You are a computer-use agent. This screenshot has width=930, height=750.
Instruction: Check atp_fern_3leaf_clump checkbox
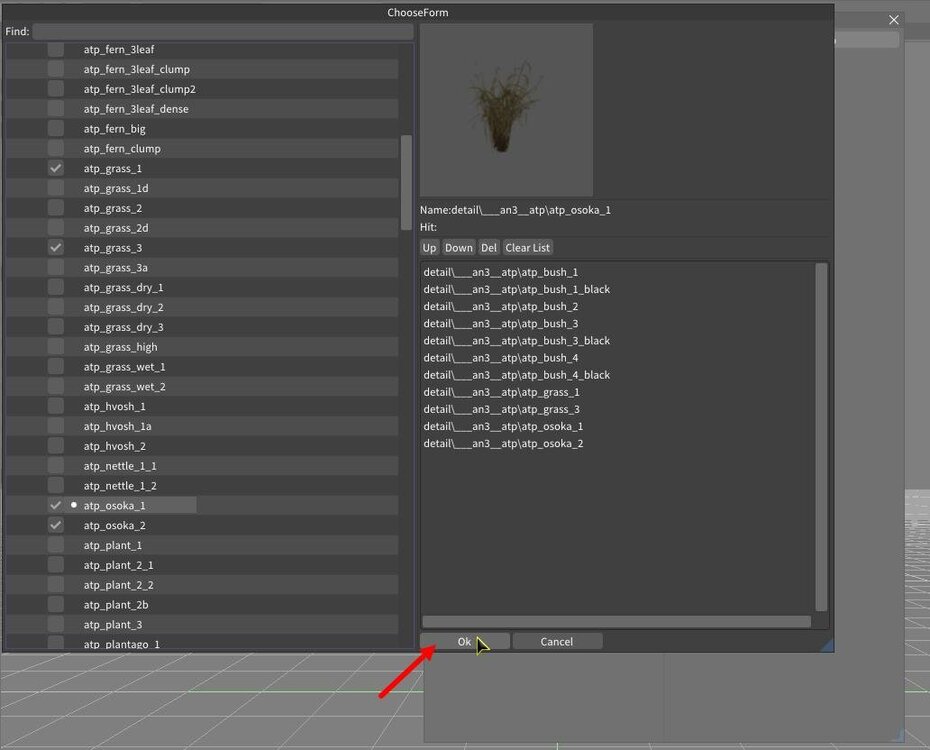coord(56,69)
